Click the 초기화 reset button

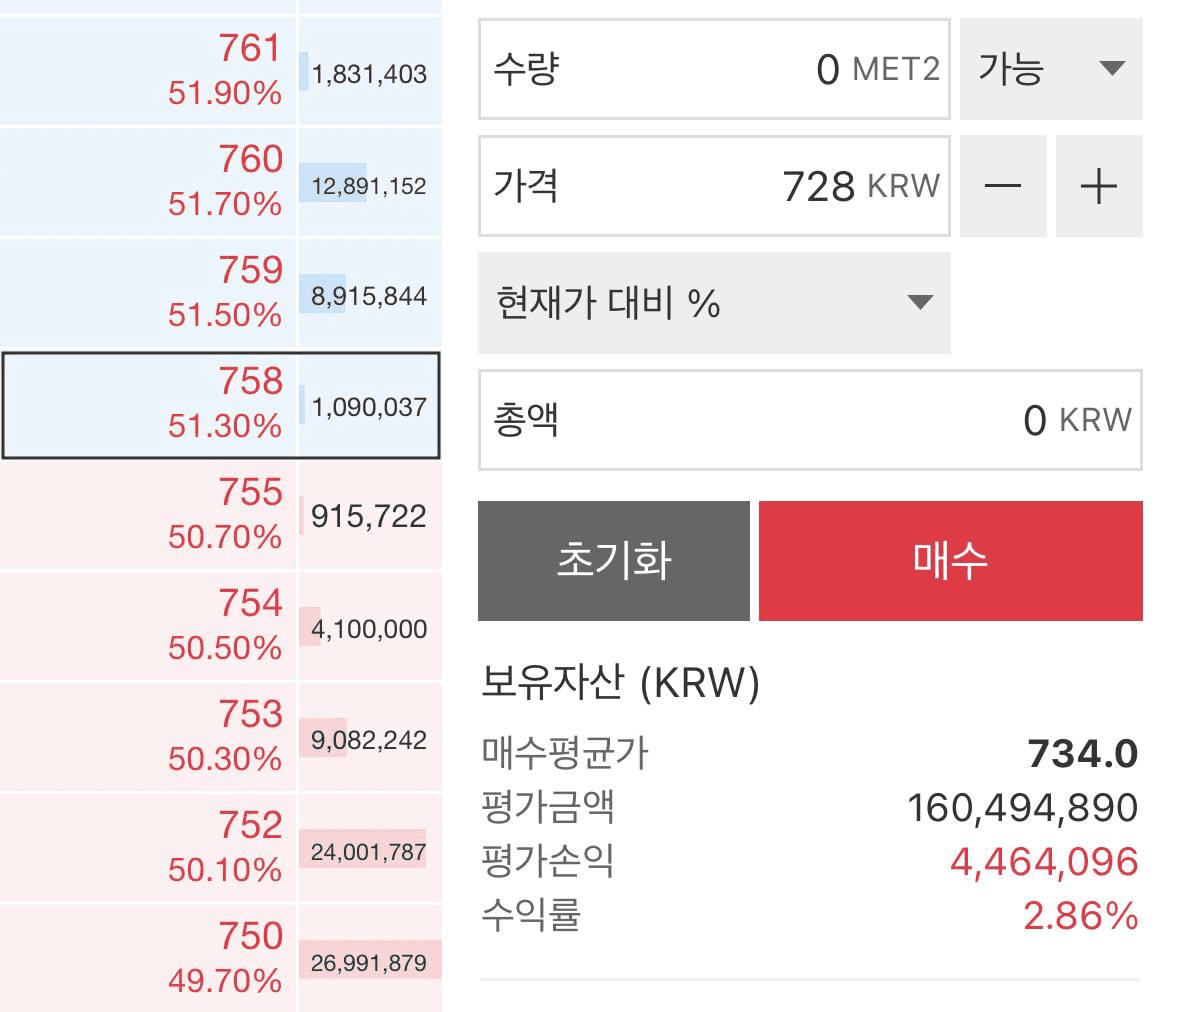point(613,561)
